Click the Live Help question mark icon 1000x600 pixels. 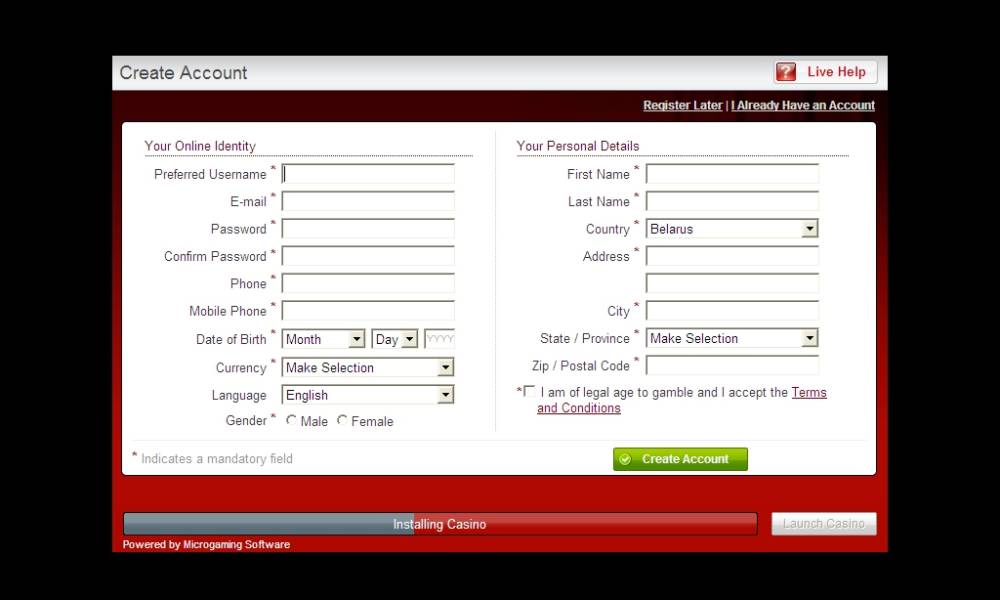(x=787, y=72)
